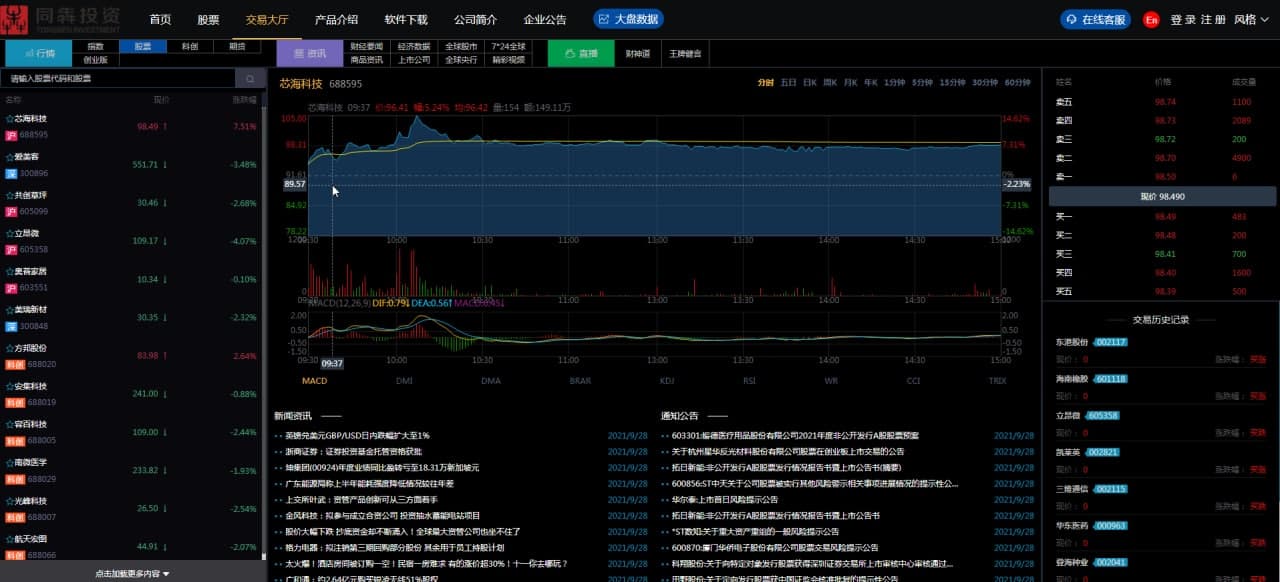Open the 产品介绍 menu item

(336, 19)
